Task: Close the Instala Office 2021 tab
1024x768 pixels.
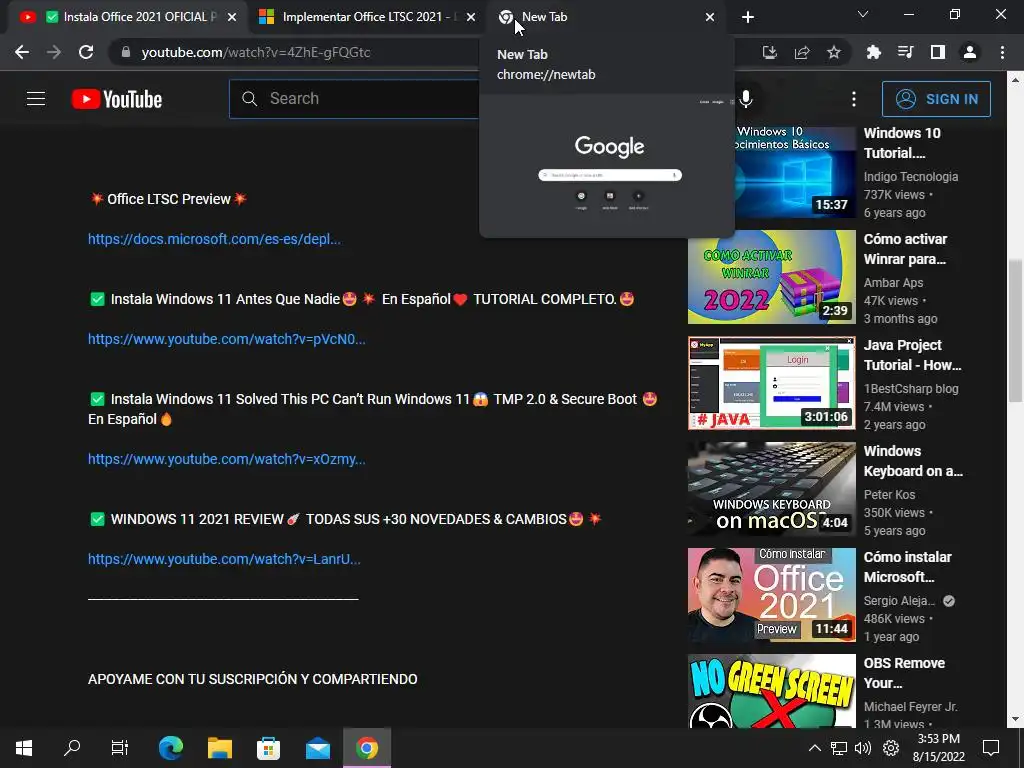Action: [231, 17]
